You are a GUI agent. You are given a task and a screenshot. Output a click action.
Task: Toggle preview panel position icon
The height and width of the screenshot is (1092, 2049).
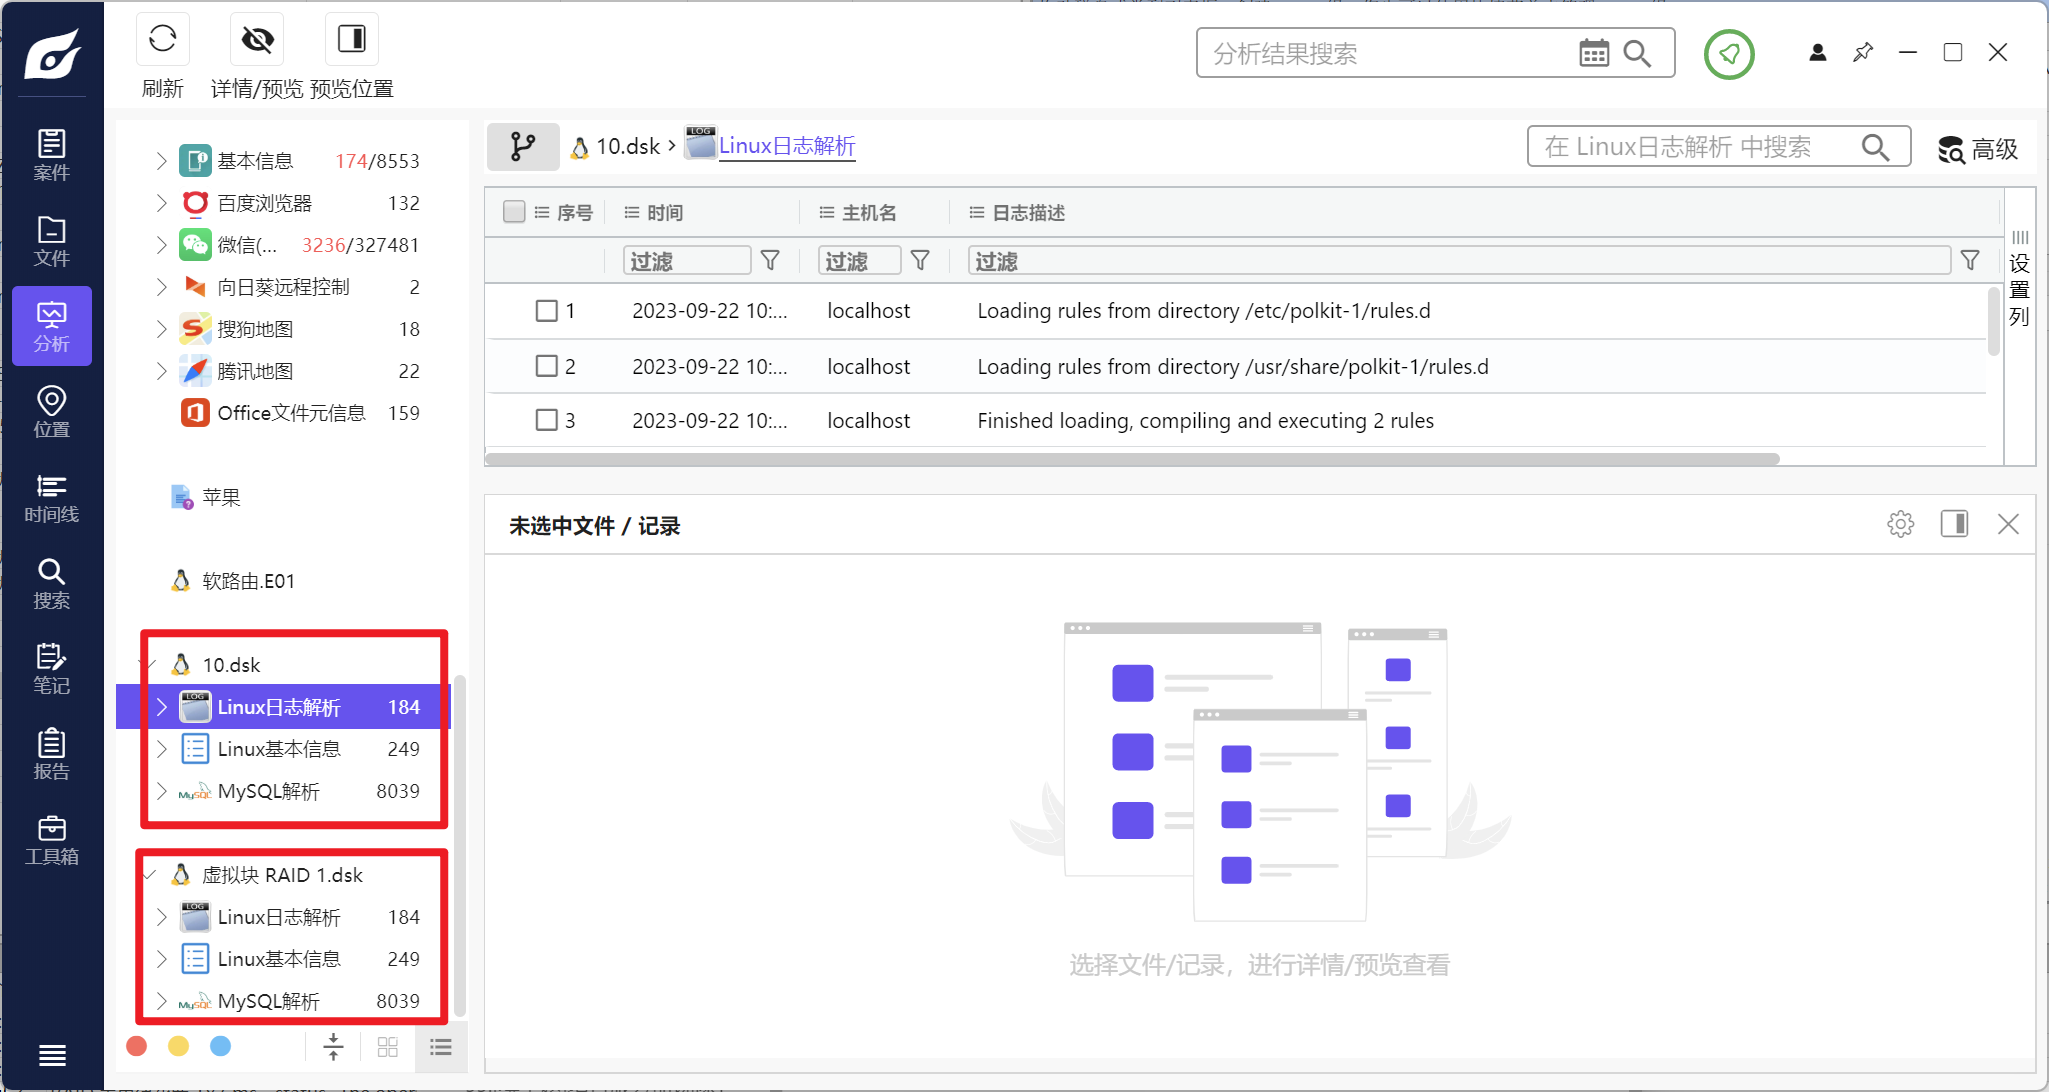[x=1954, y=524]
